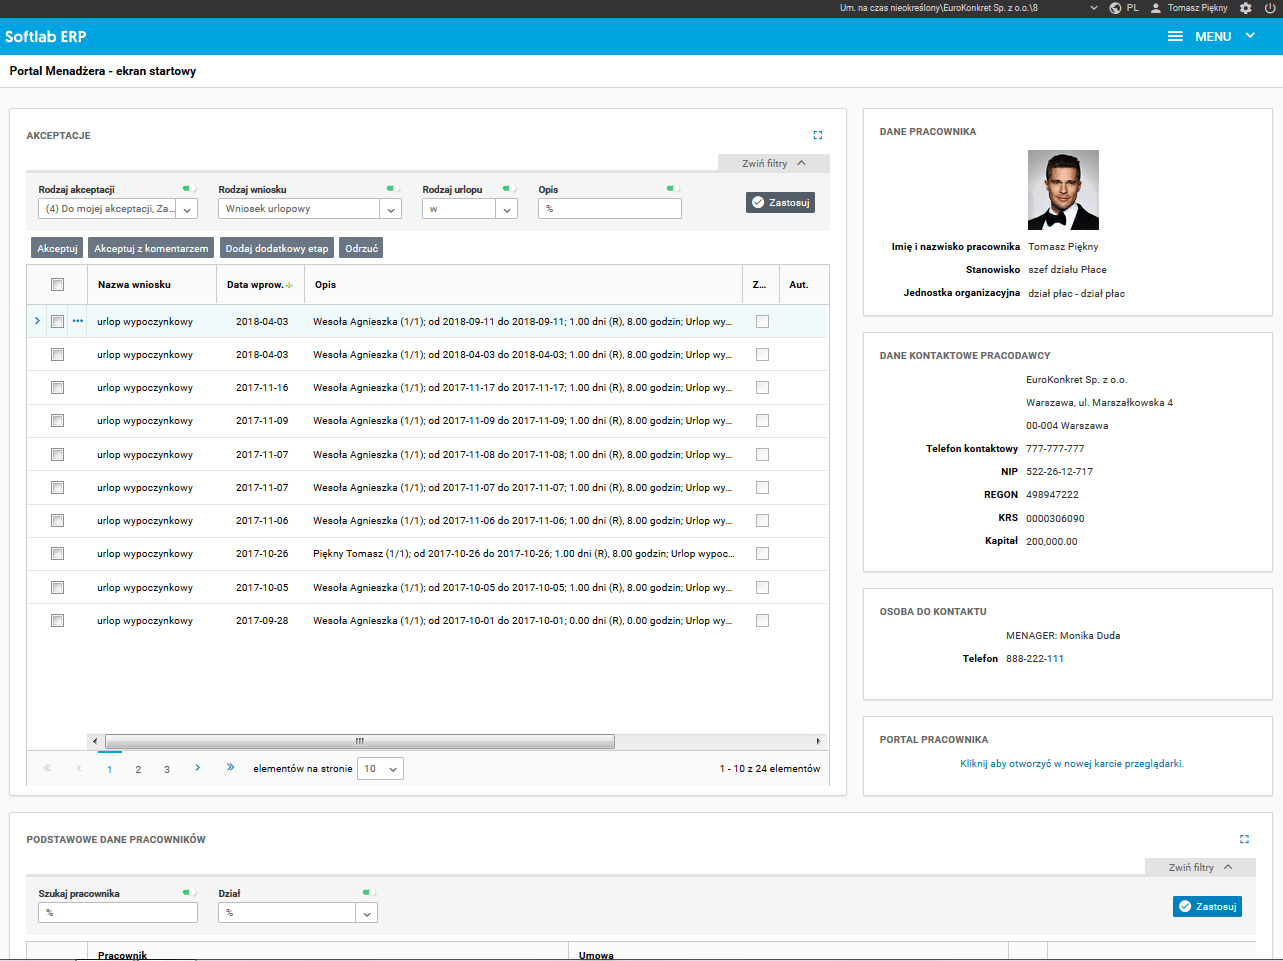Go to next page of results
1283x961 pixels.
tap(198, 768)
